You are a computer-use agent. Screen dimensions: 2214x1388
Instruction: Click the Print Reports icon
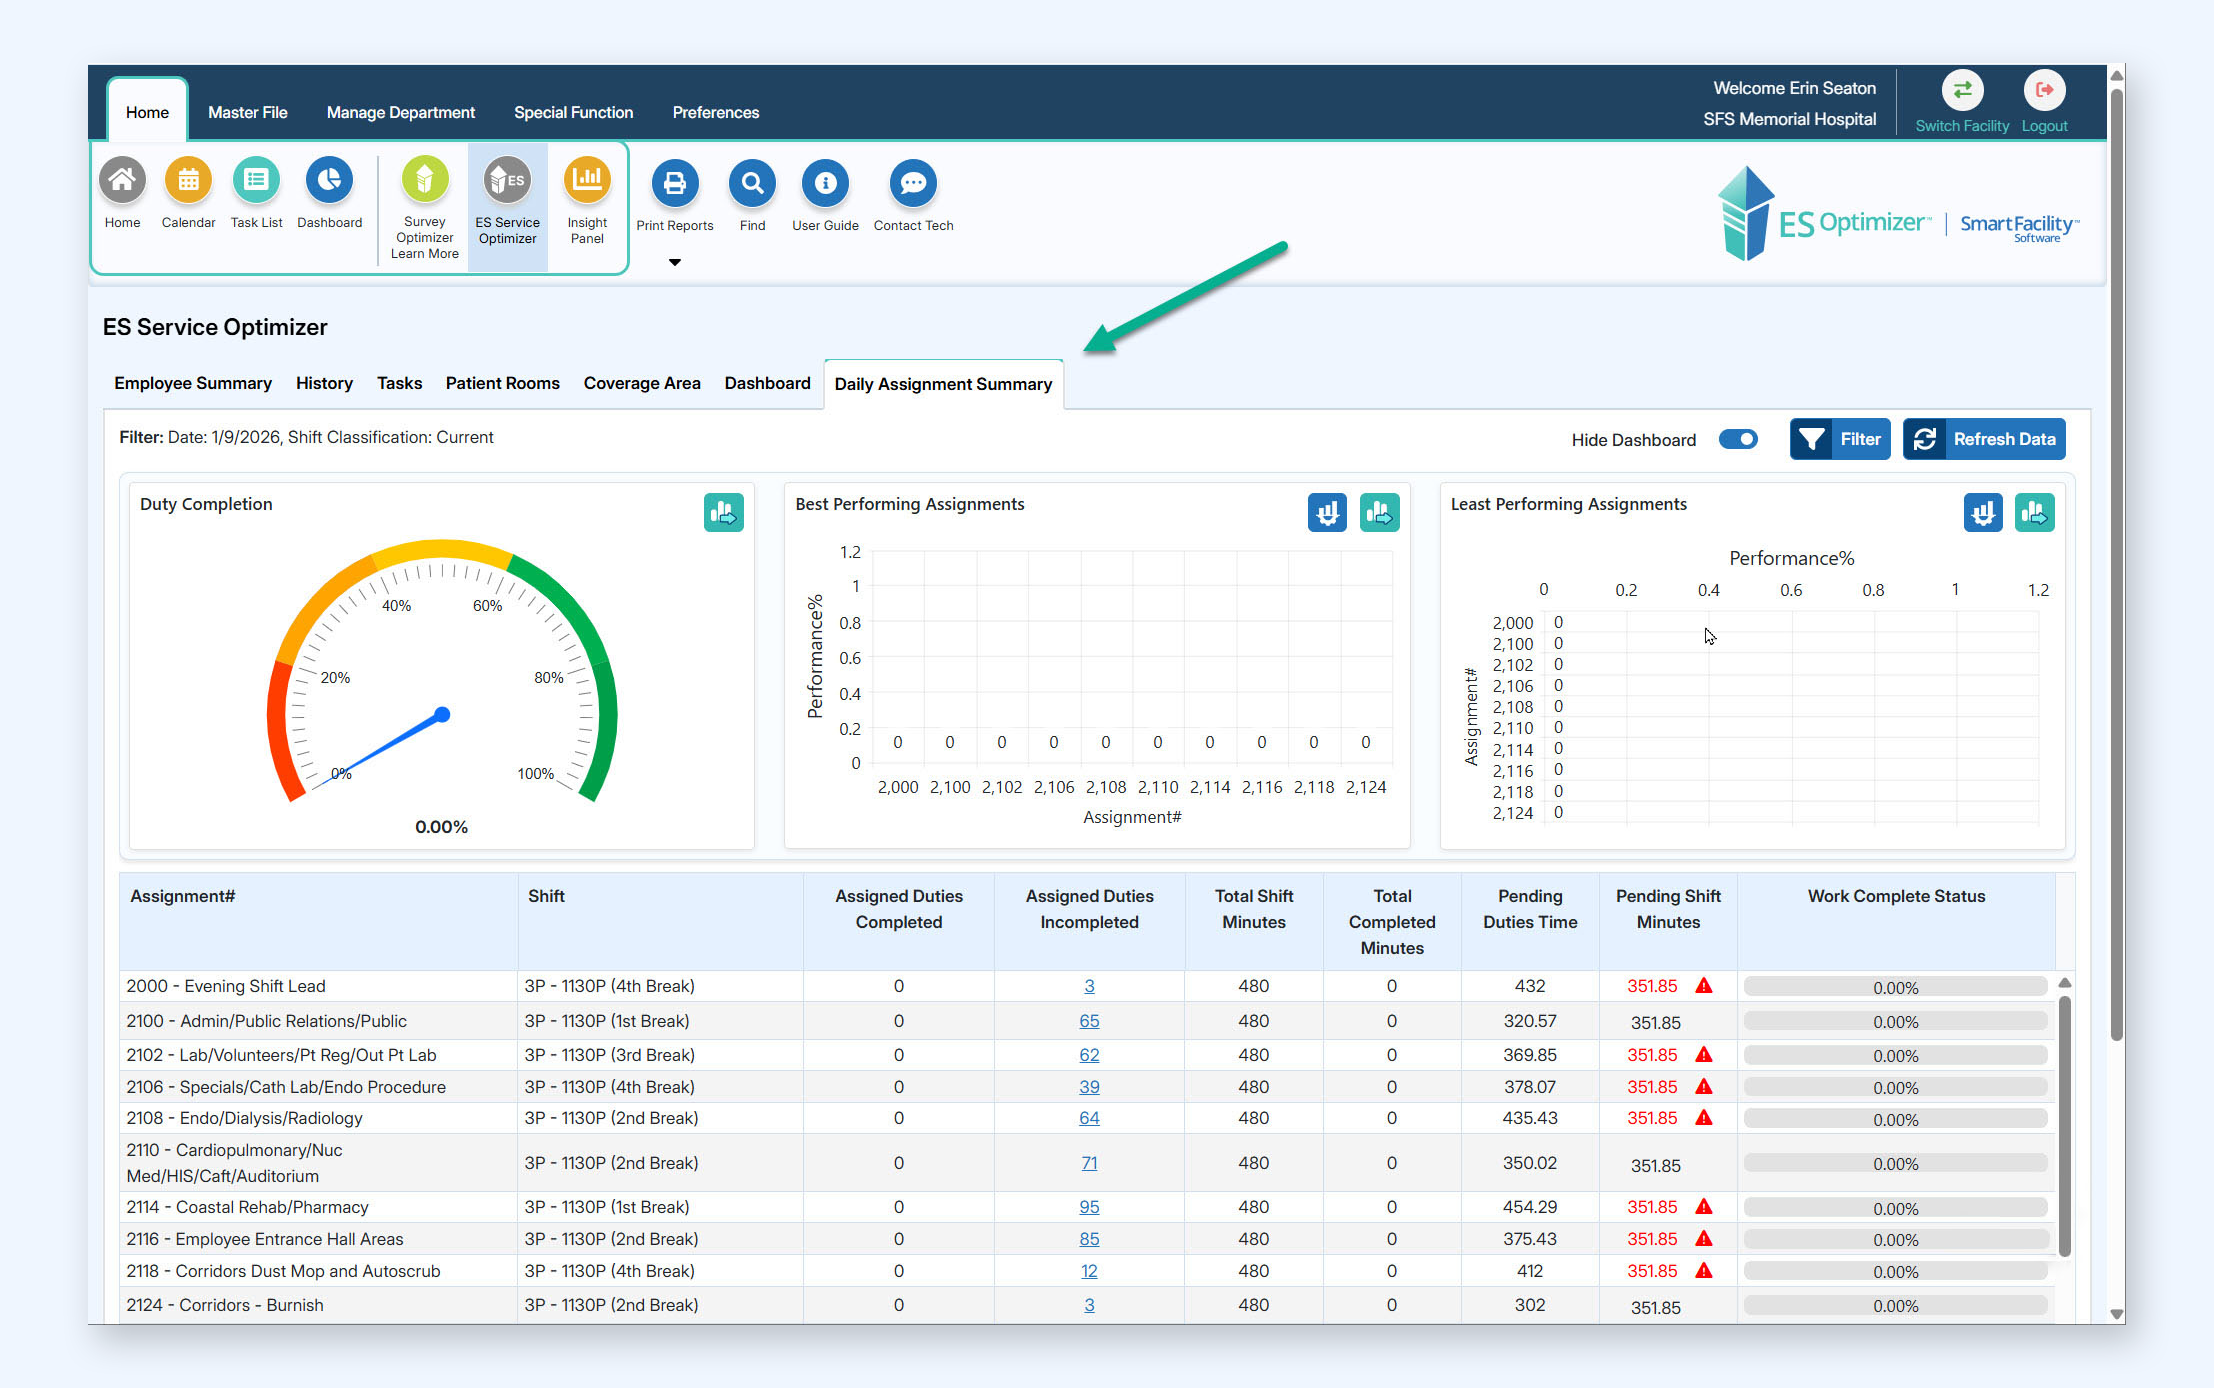[675, 184]
